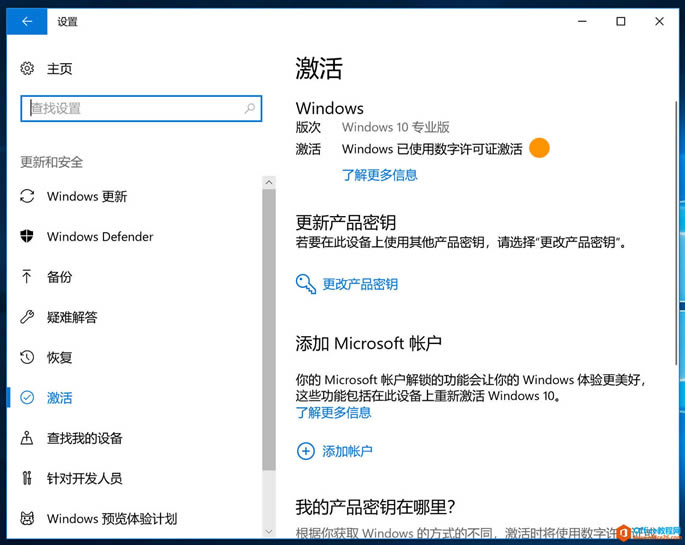
Task: Select 激活 in the sidebar
Action: click(x=59, y=398)
